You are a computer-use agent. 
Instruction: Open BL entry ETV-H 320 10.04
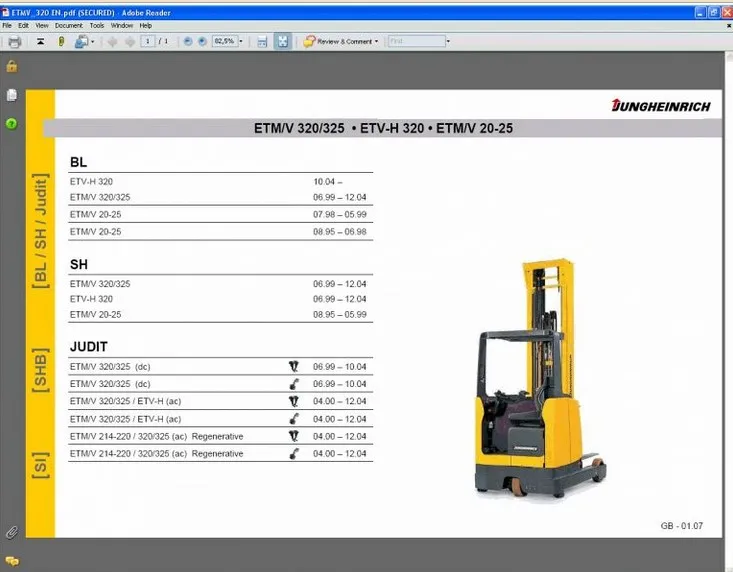coord(220,181)
